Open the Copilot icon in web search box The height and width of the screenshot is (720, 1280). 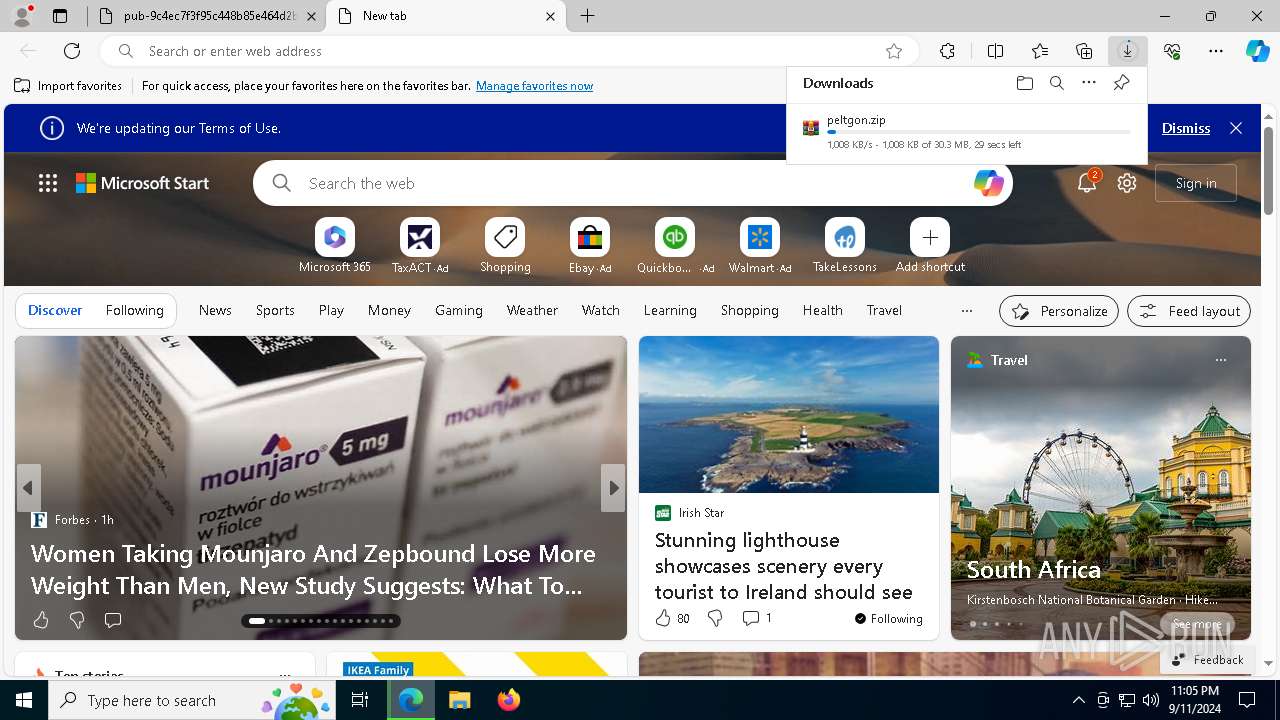pyautogui.click(x=988, y=183)
